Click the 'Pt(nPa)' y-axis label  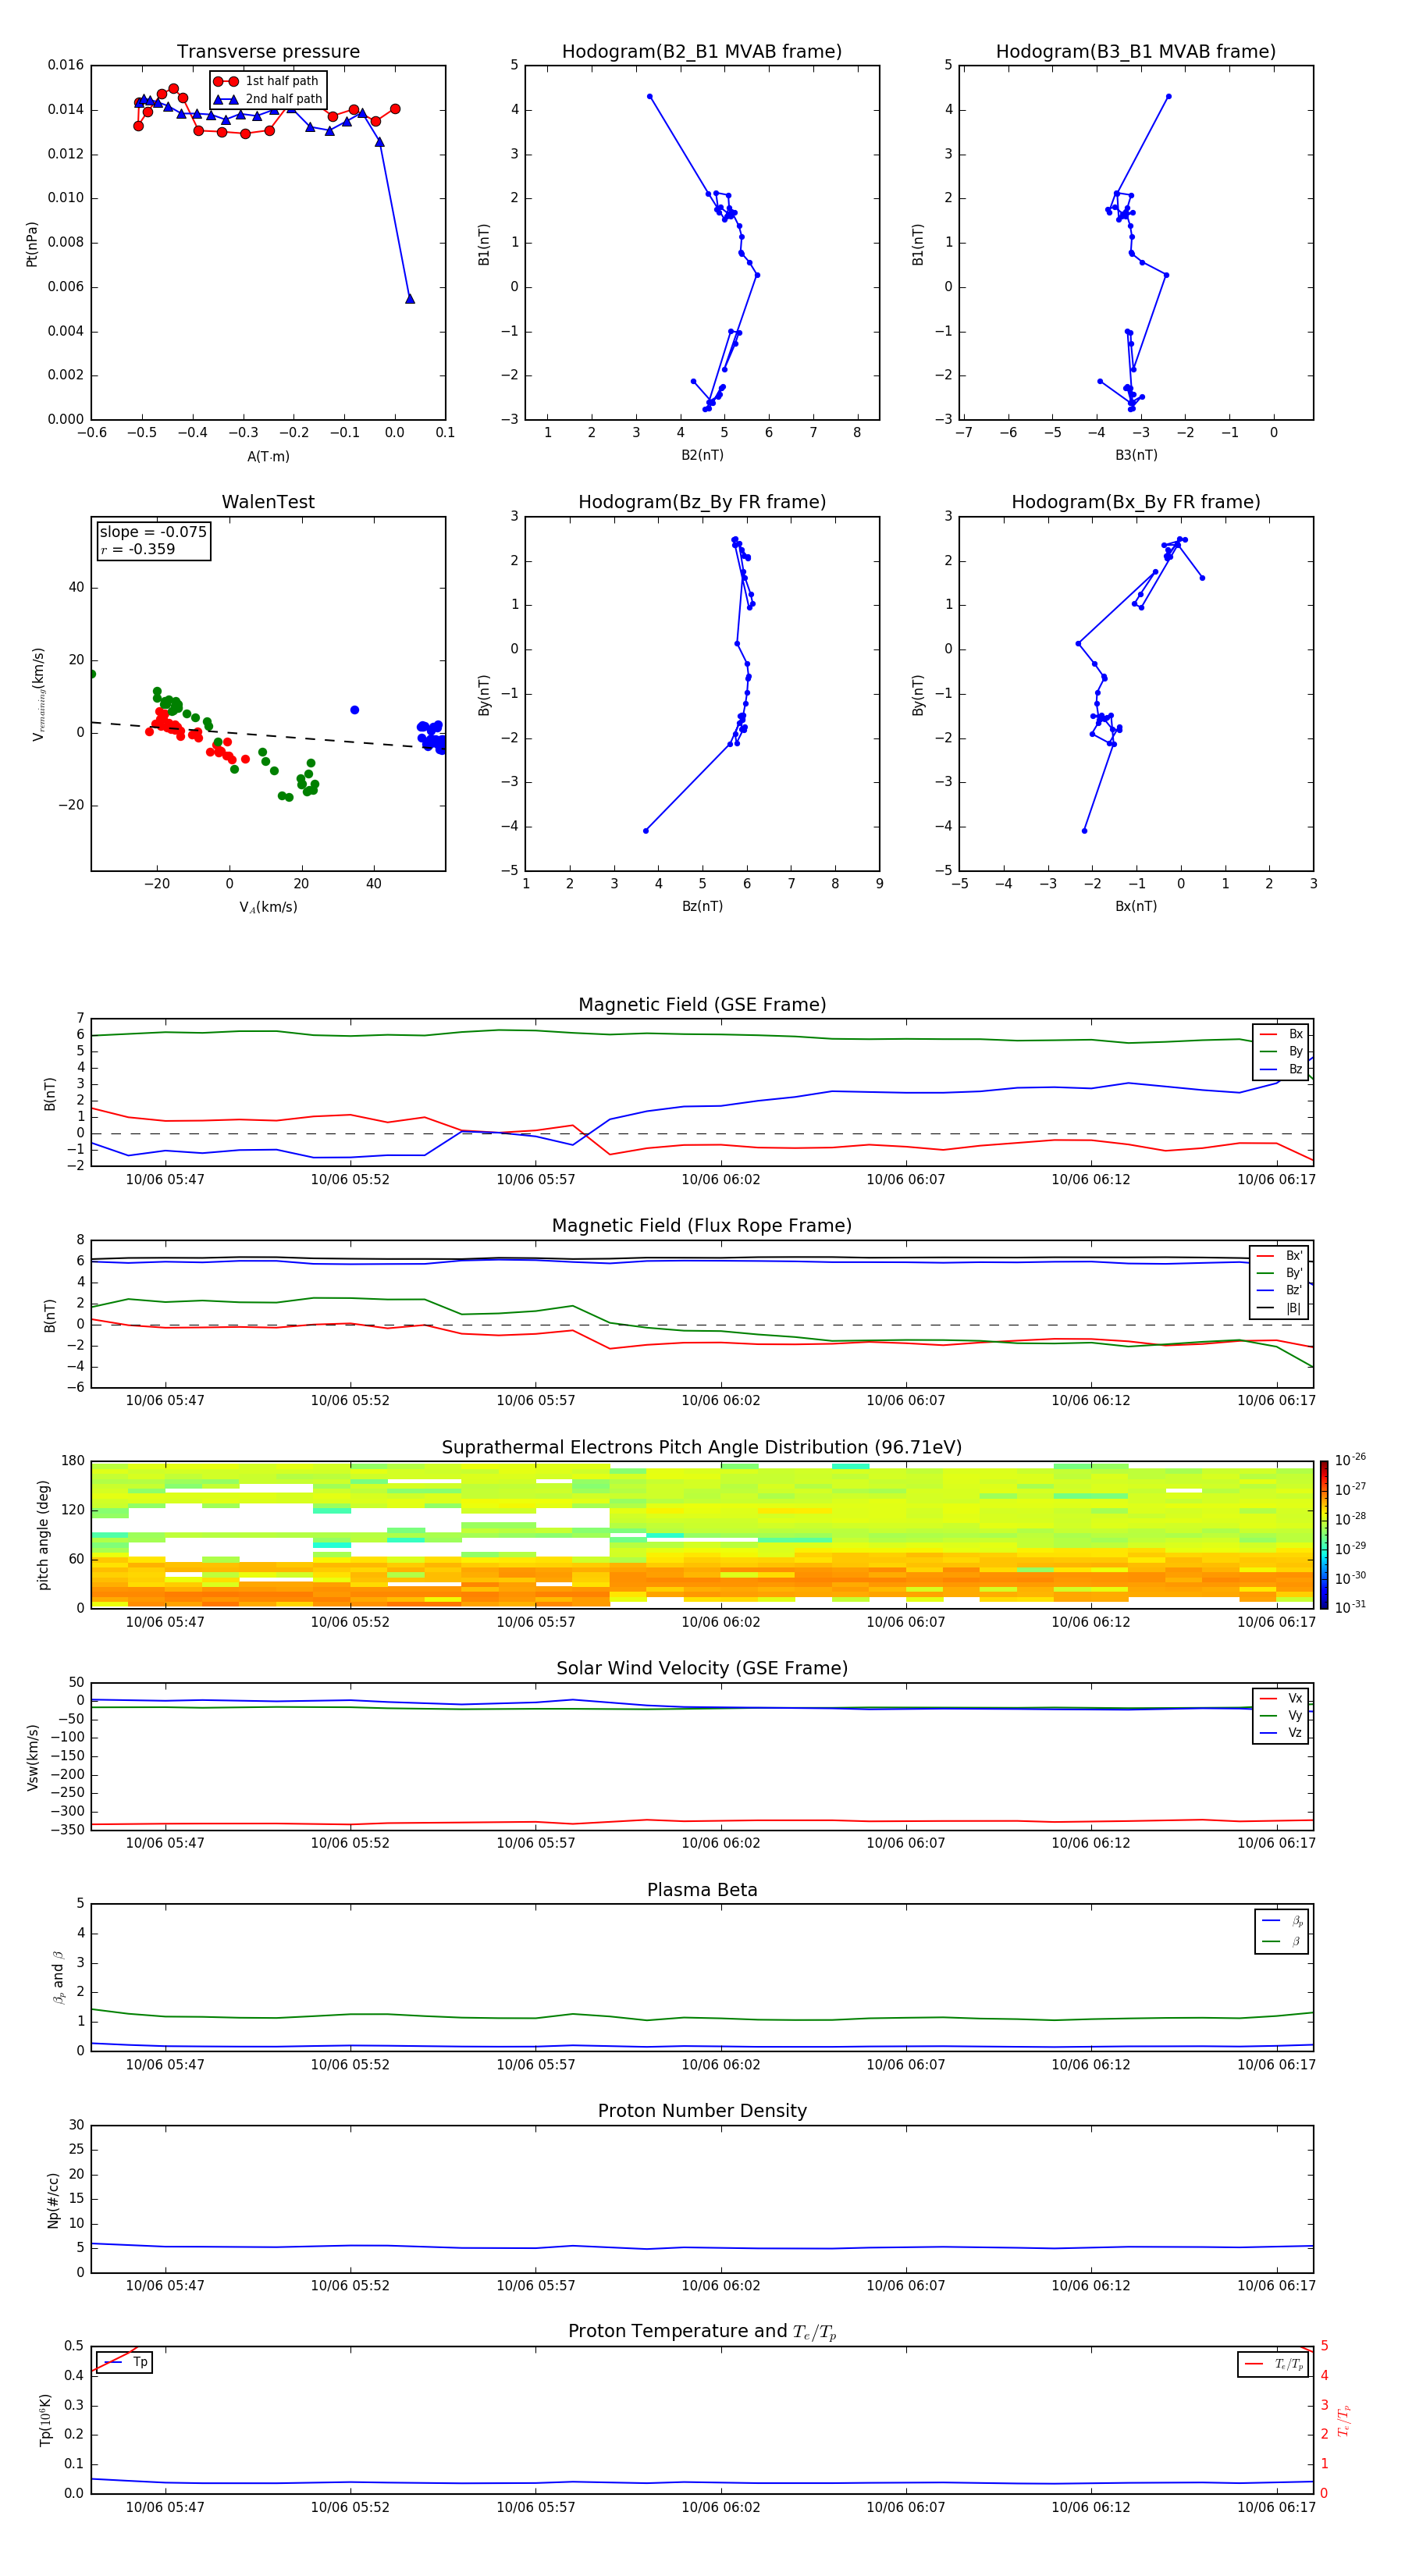32,244
